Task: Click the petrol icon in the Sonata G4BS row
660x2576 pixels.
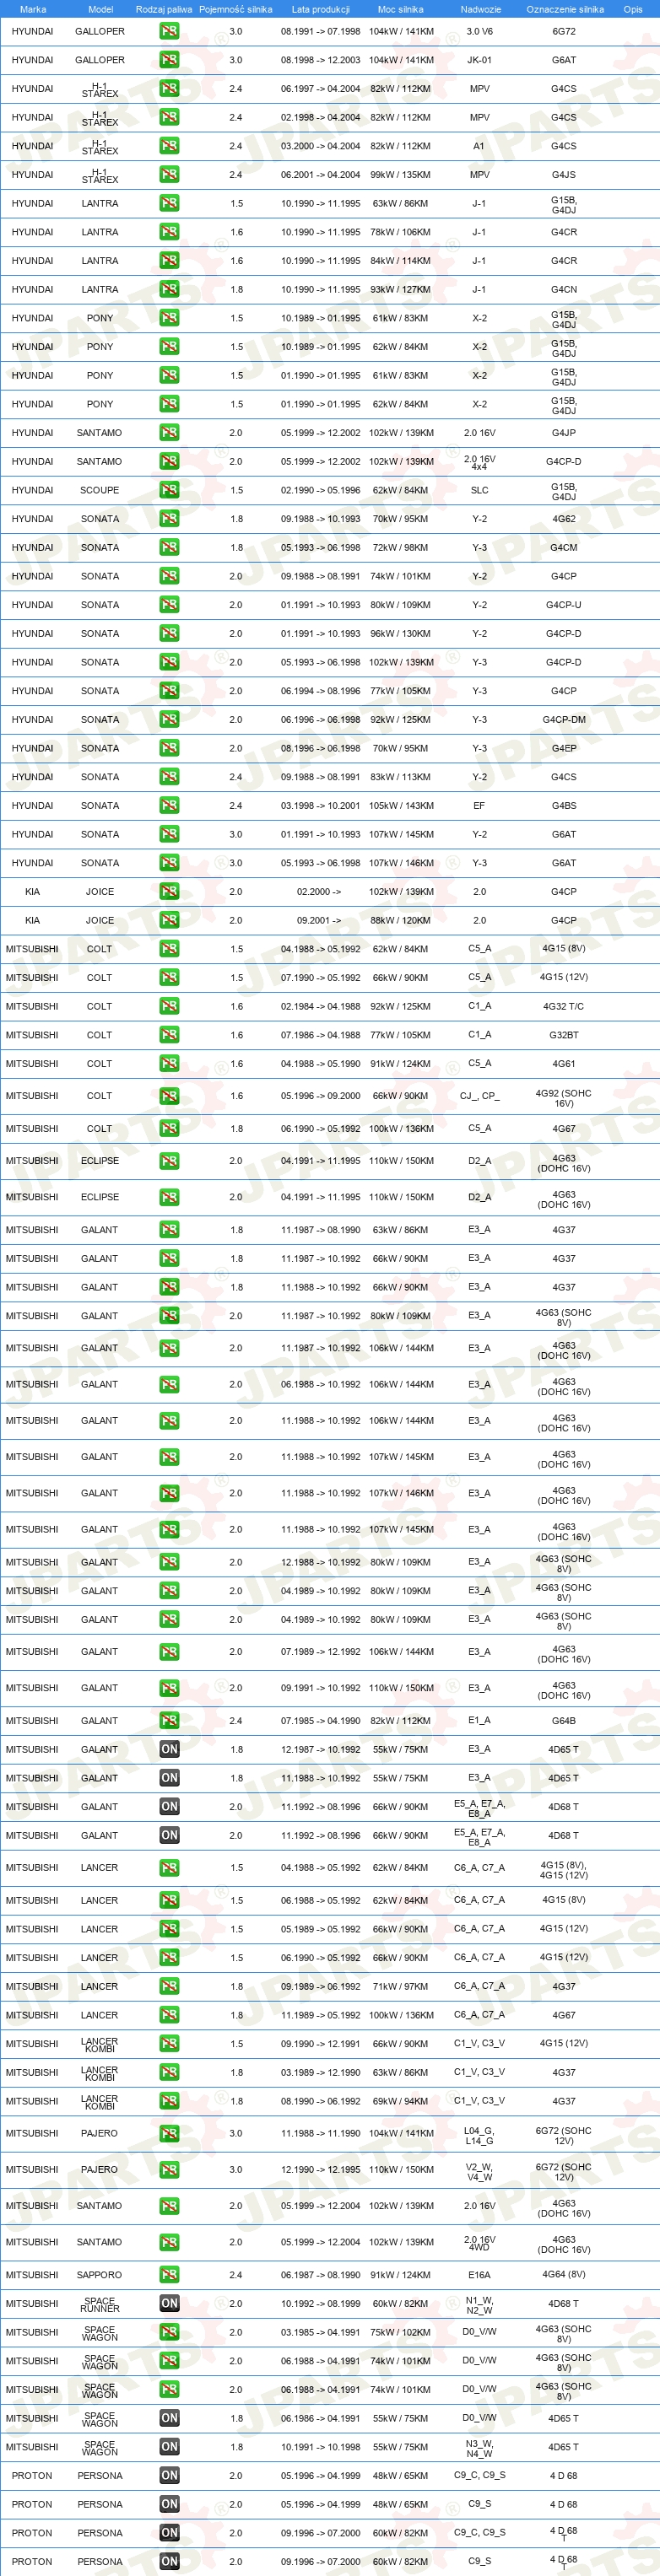Action: 169,805
